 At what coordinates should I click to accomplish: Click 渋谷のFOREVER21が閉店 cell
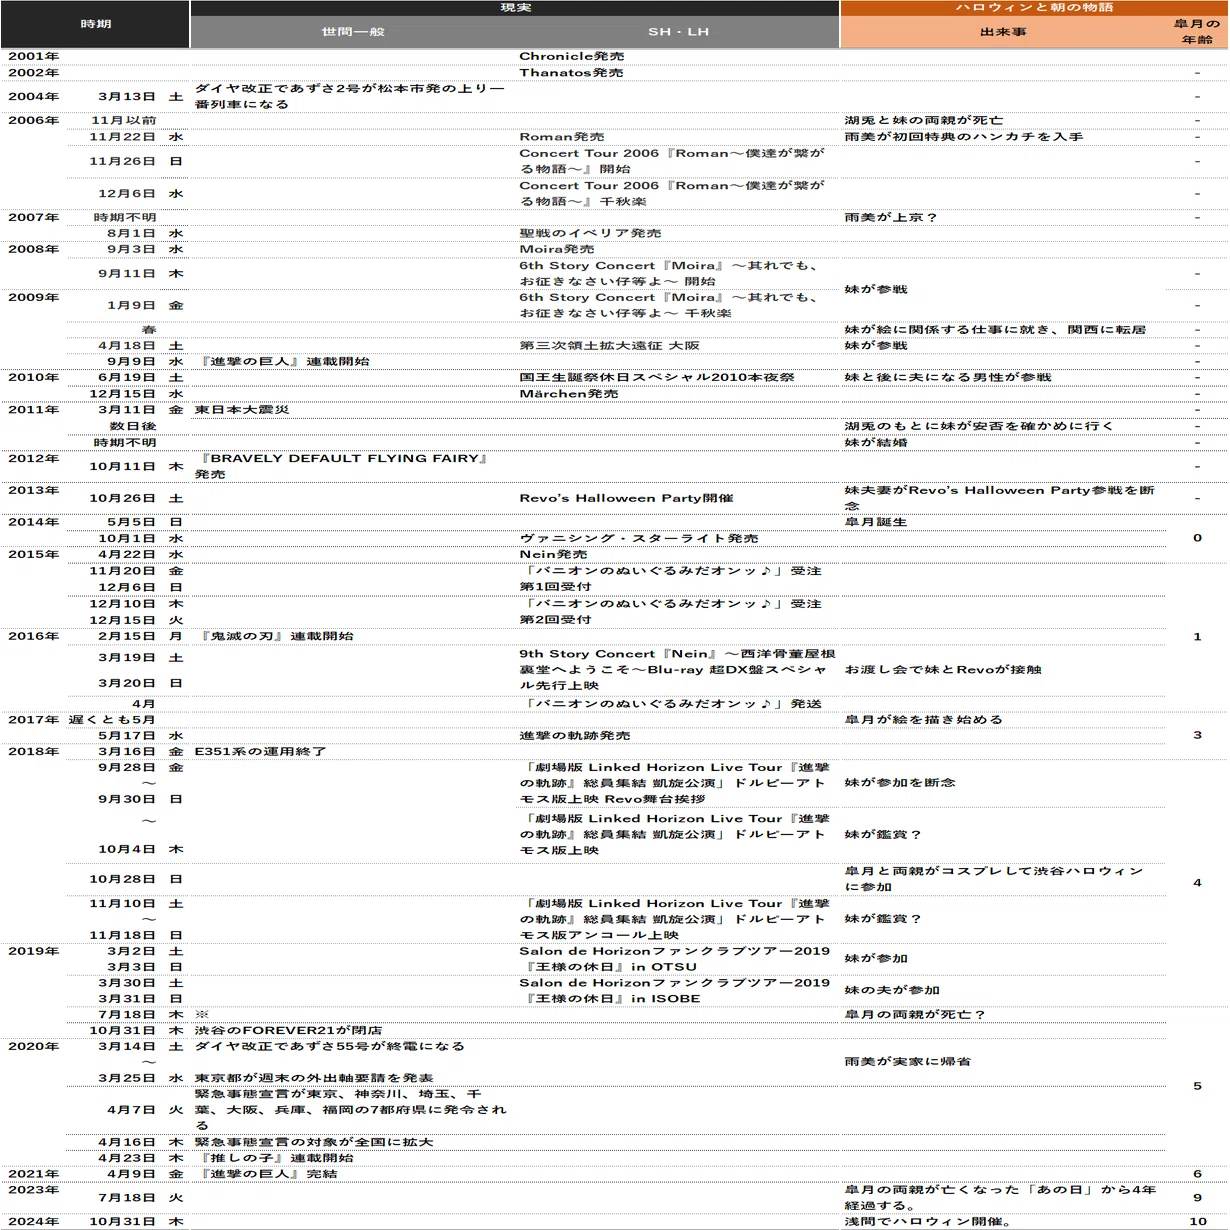click(x=289, y=1031)
